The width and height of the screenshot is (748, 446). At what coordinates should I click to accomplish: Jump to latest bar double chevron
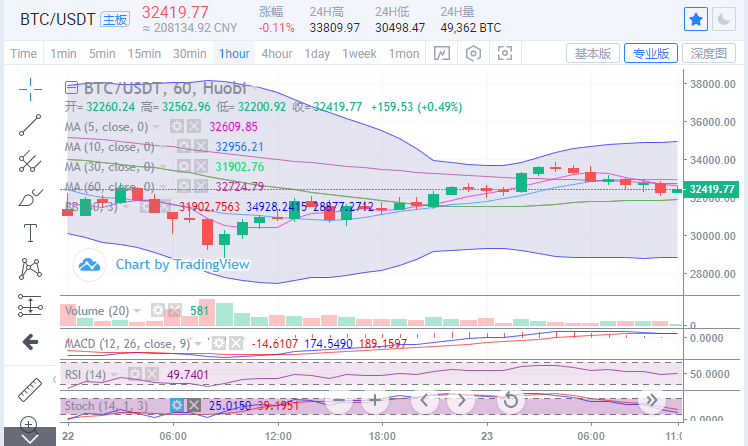pyautogui.click(x=652, y=400)
